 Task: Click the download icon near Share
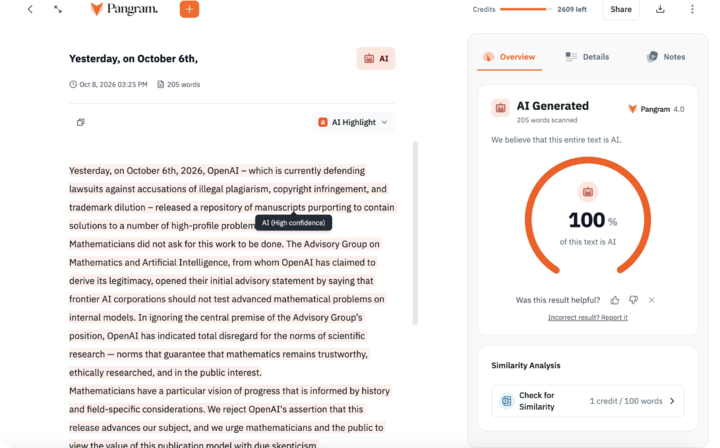[x=660, y=9]
